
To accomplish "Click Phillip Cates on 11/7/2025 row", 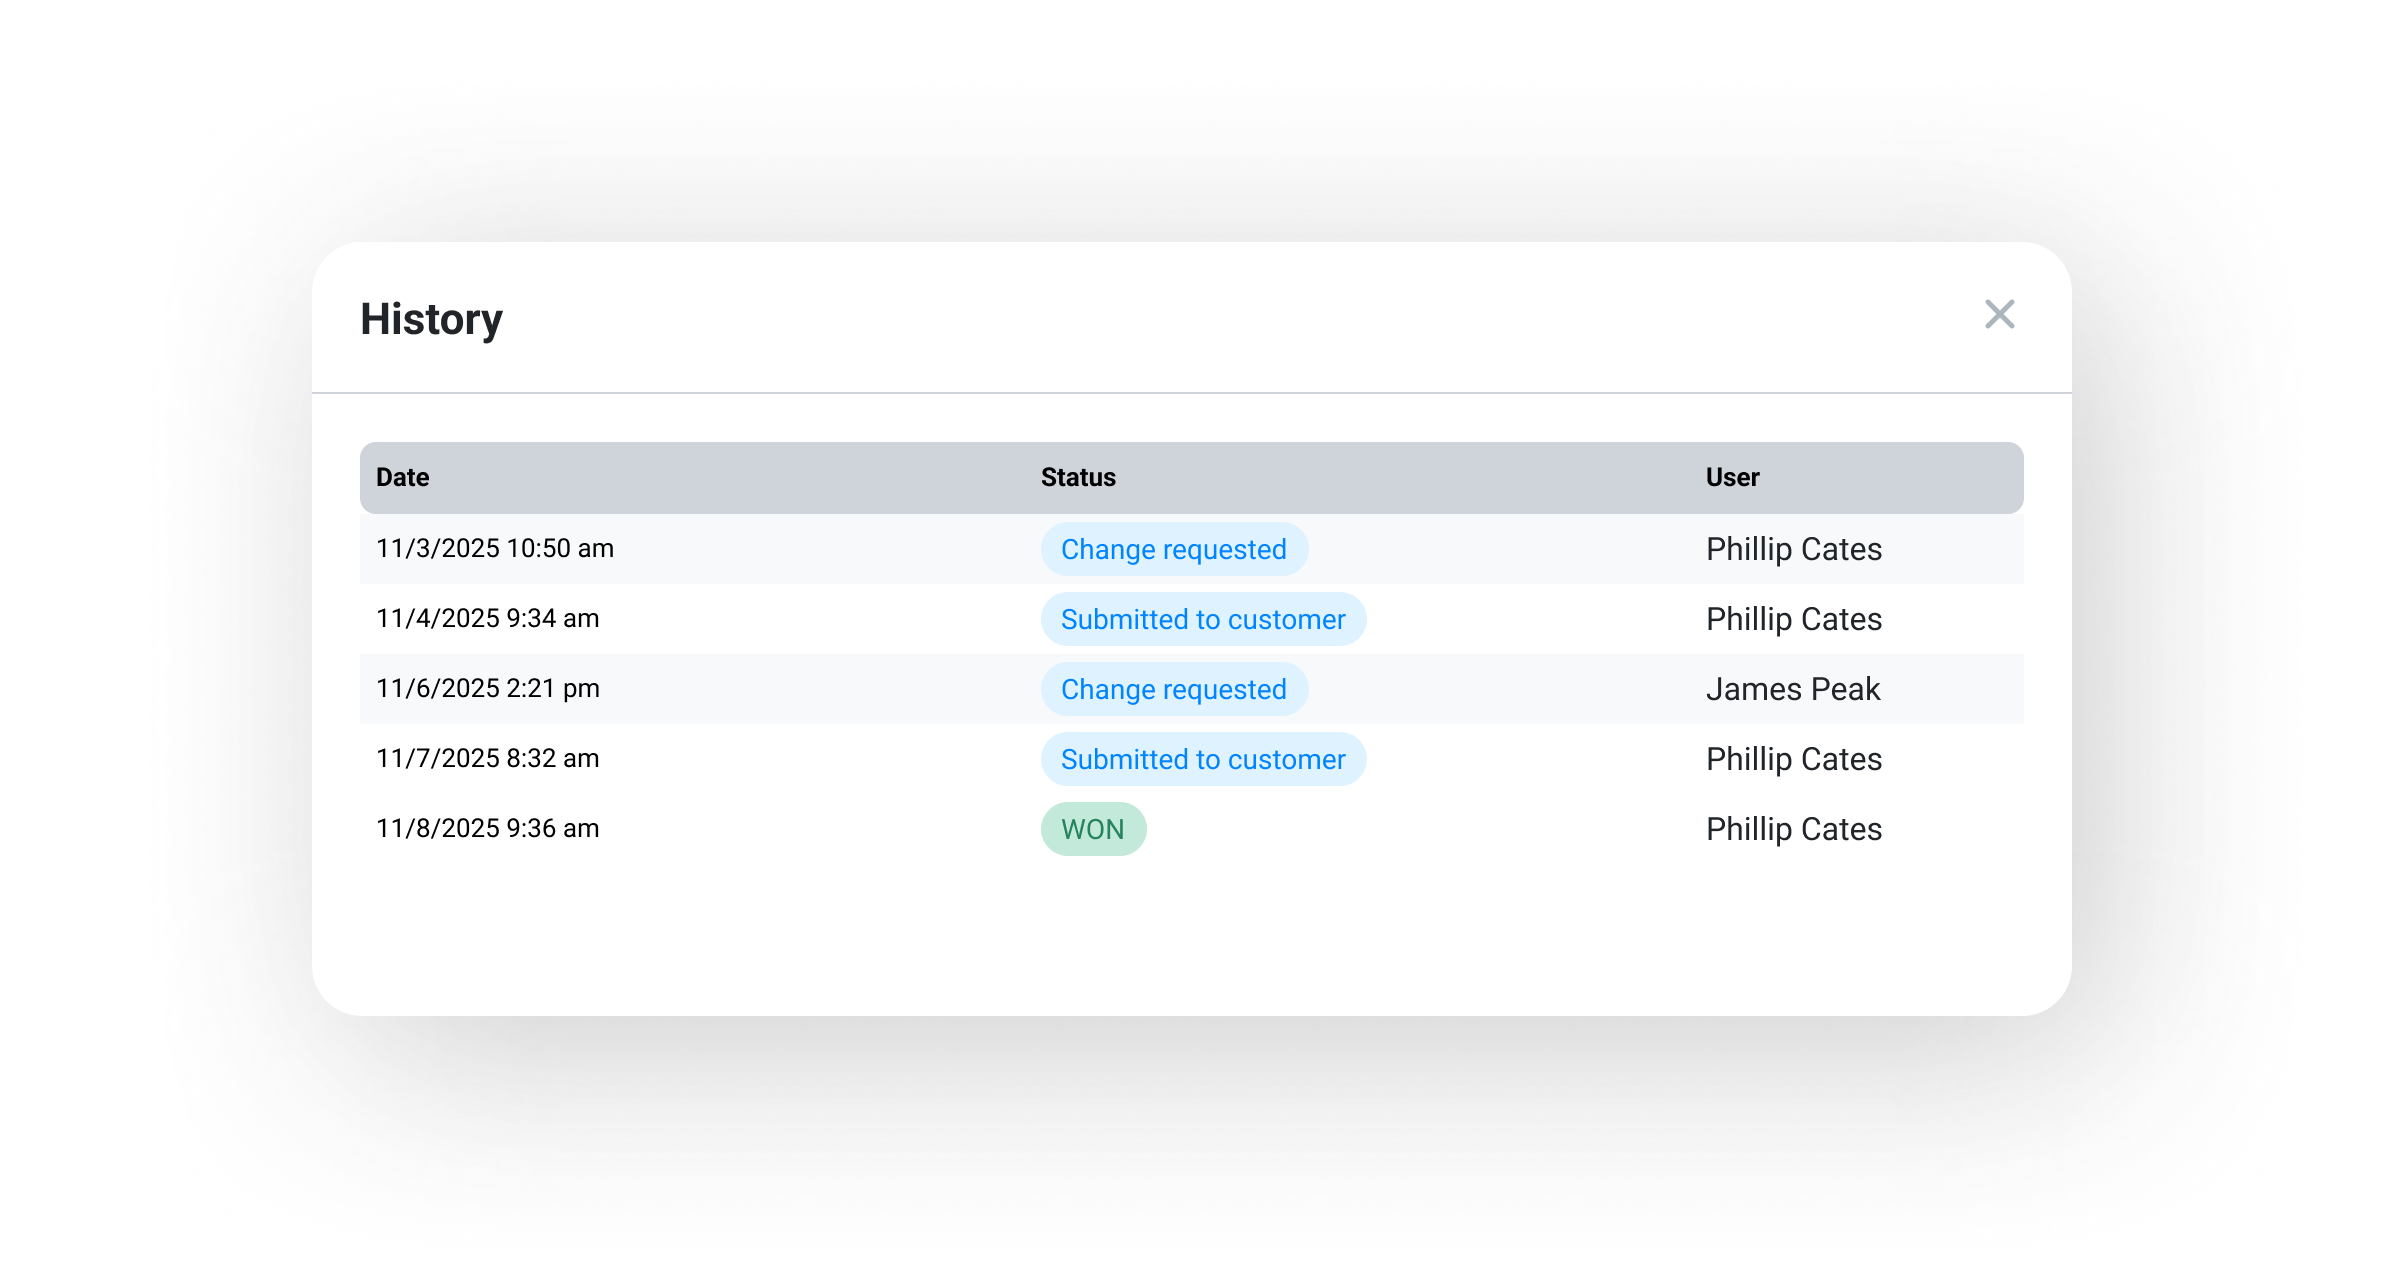I will coord(1793,759).
